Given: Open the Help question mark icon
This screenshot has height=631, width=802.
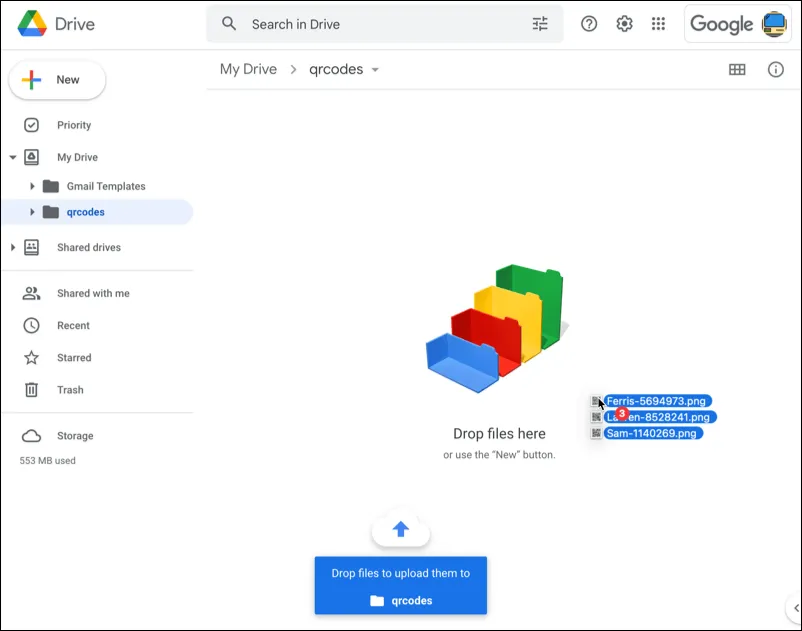Looking at the screenshot, I should point(589,24).
